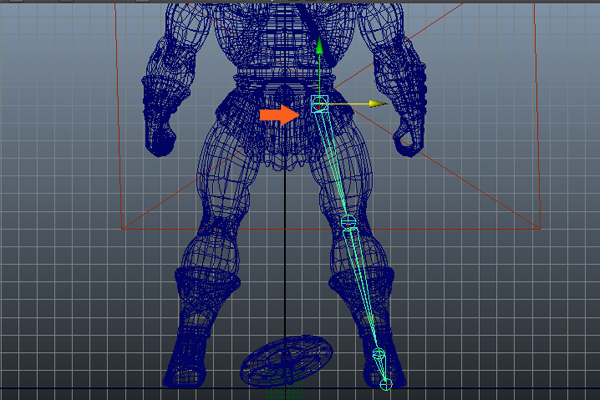
Task: Click the green Y-axis move manipulator arrowhead
Action: click(x=320, y=46)
